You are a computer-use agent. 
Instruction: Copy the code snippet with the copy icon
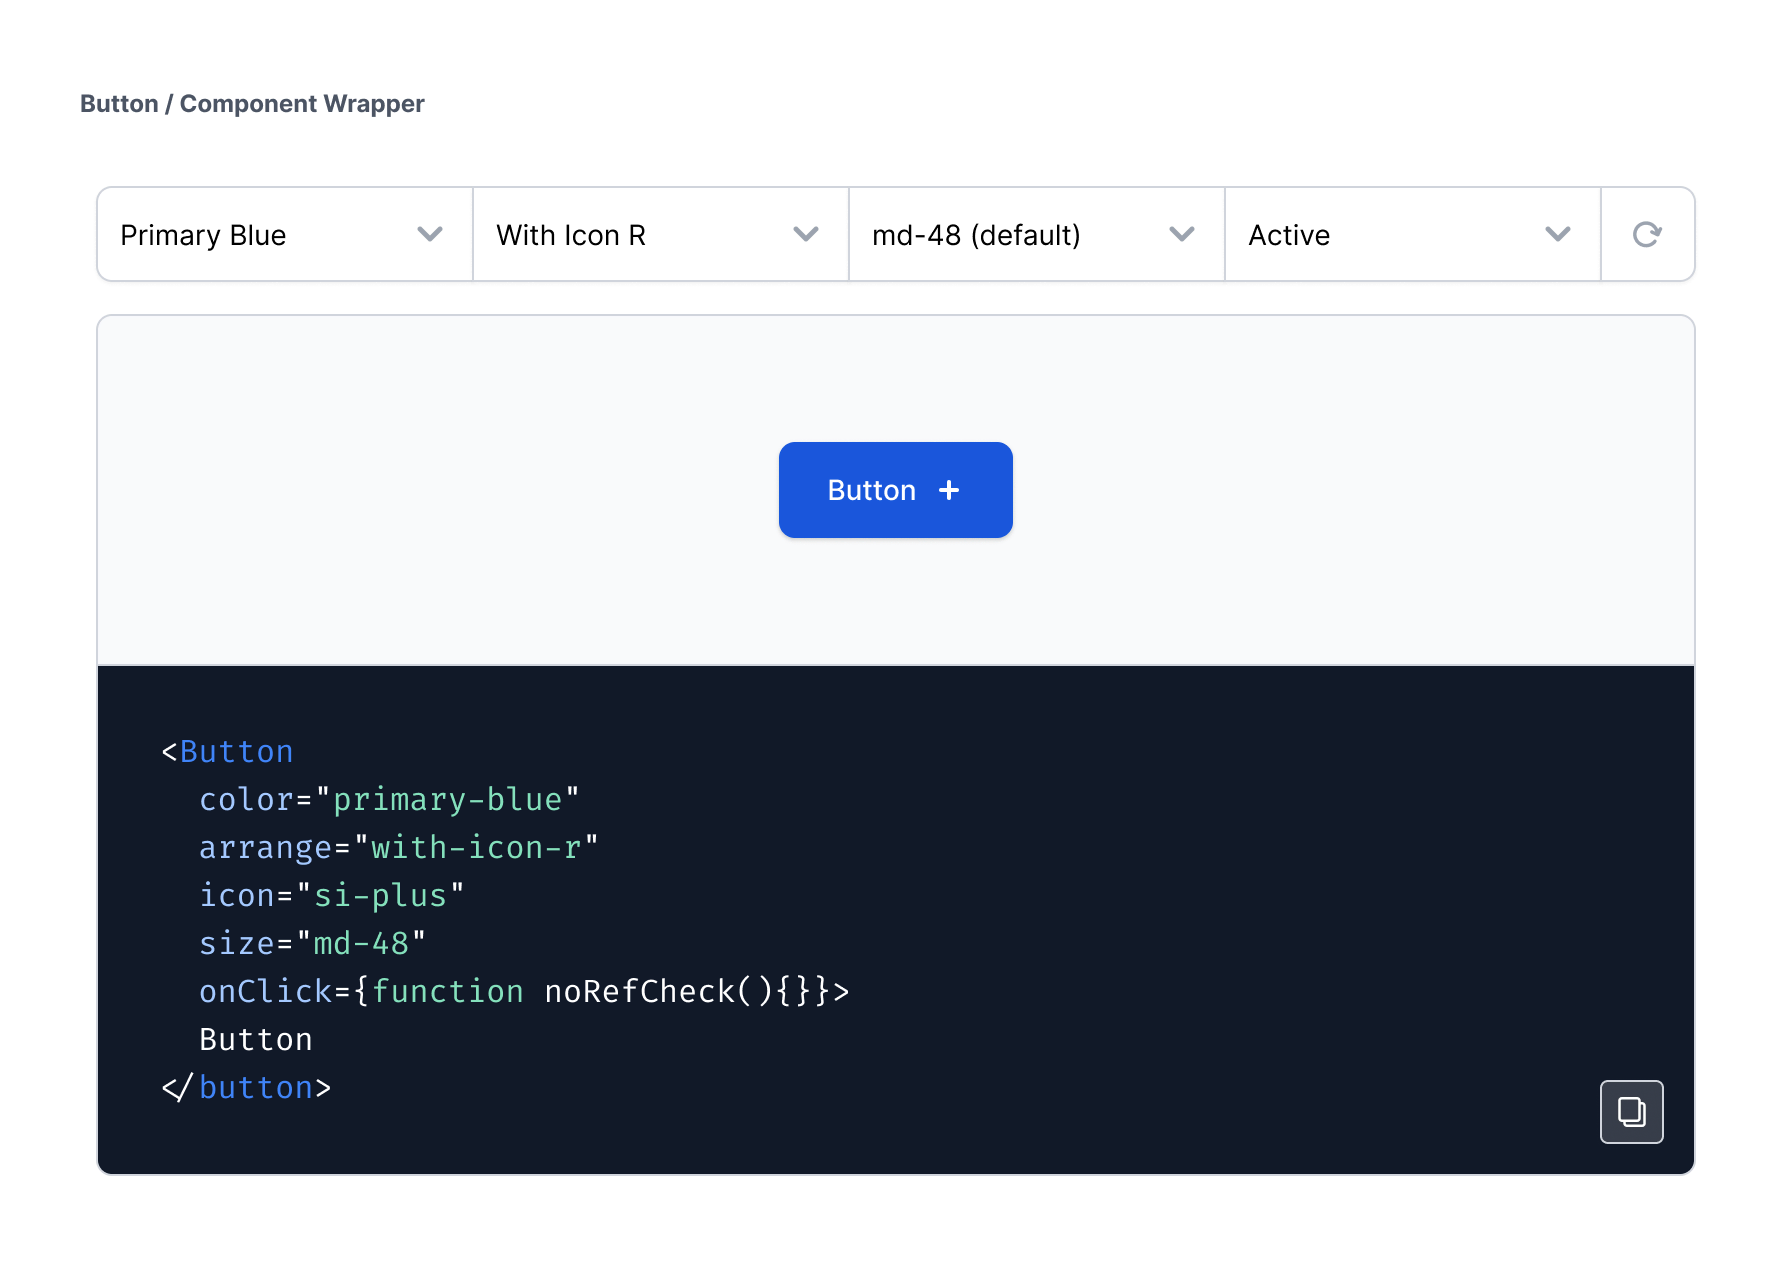(1631, 1111)
